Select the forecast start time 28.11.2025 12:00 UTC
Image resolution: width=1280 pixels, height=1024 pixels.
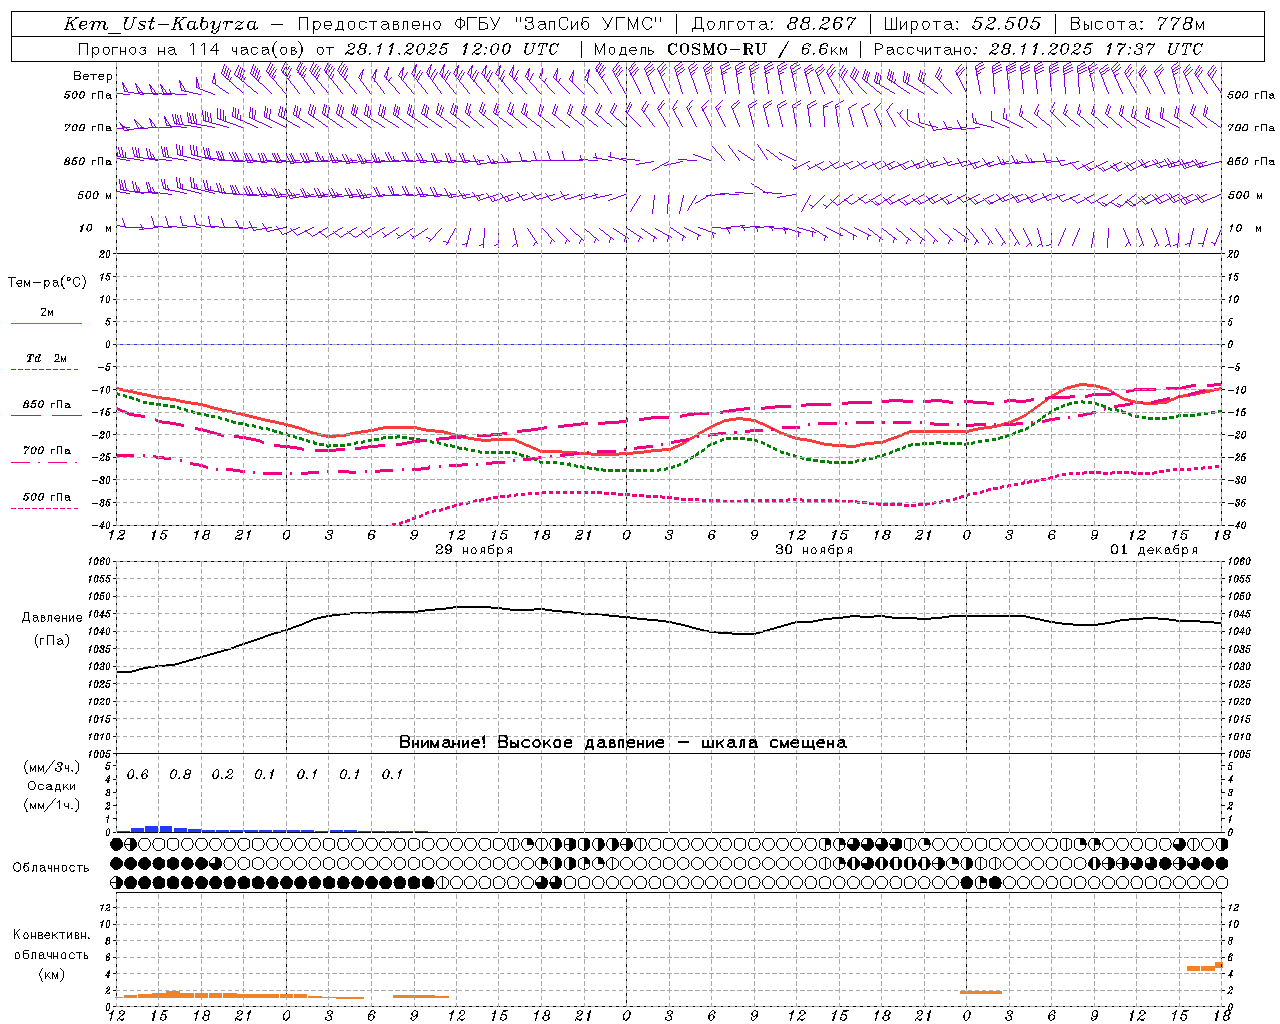452,49
